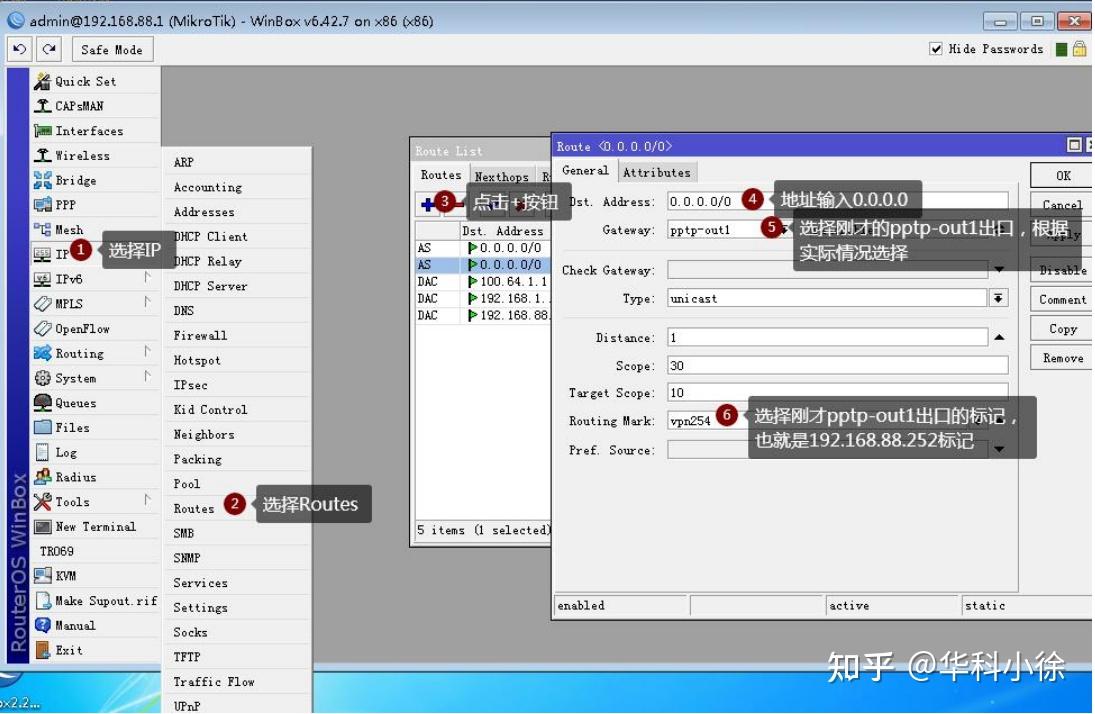This screenshot has height=714, width=1095.
Task: Click Make Supout.rif icon
Action: 43,601
